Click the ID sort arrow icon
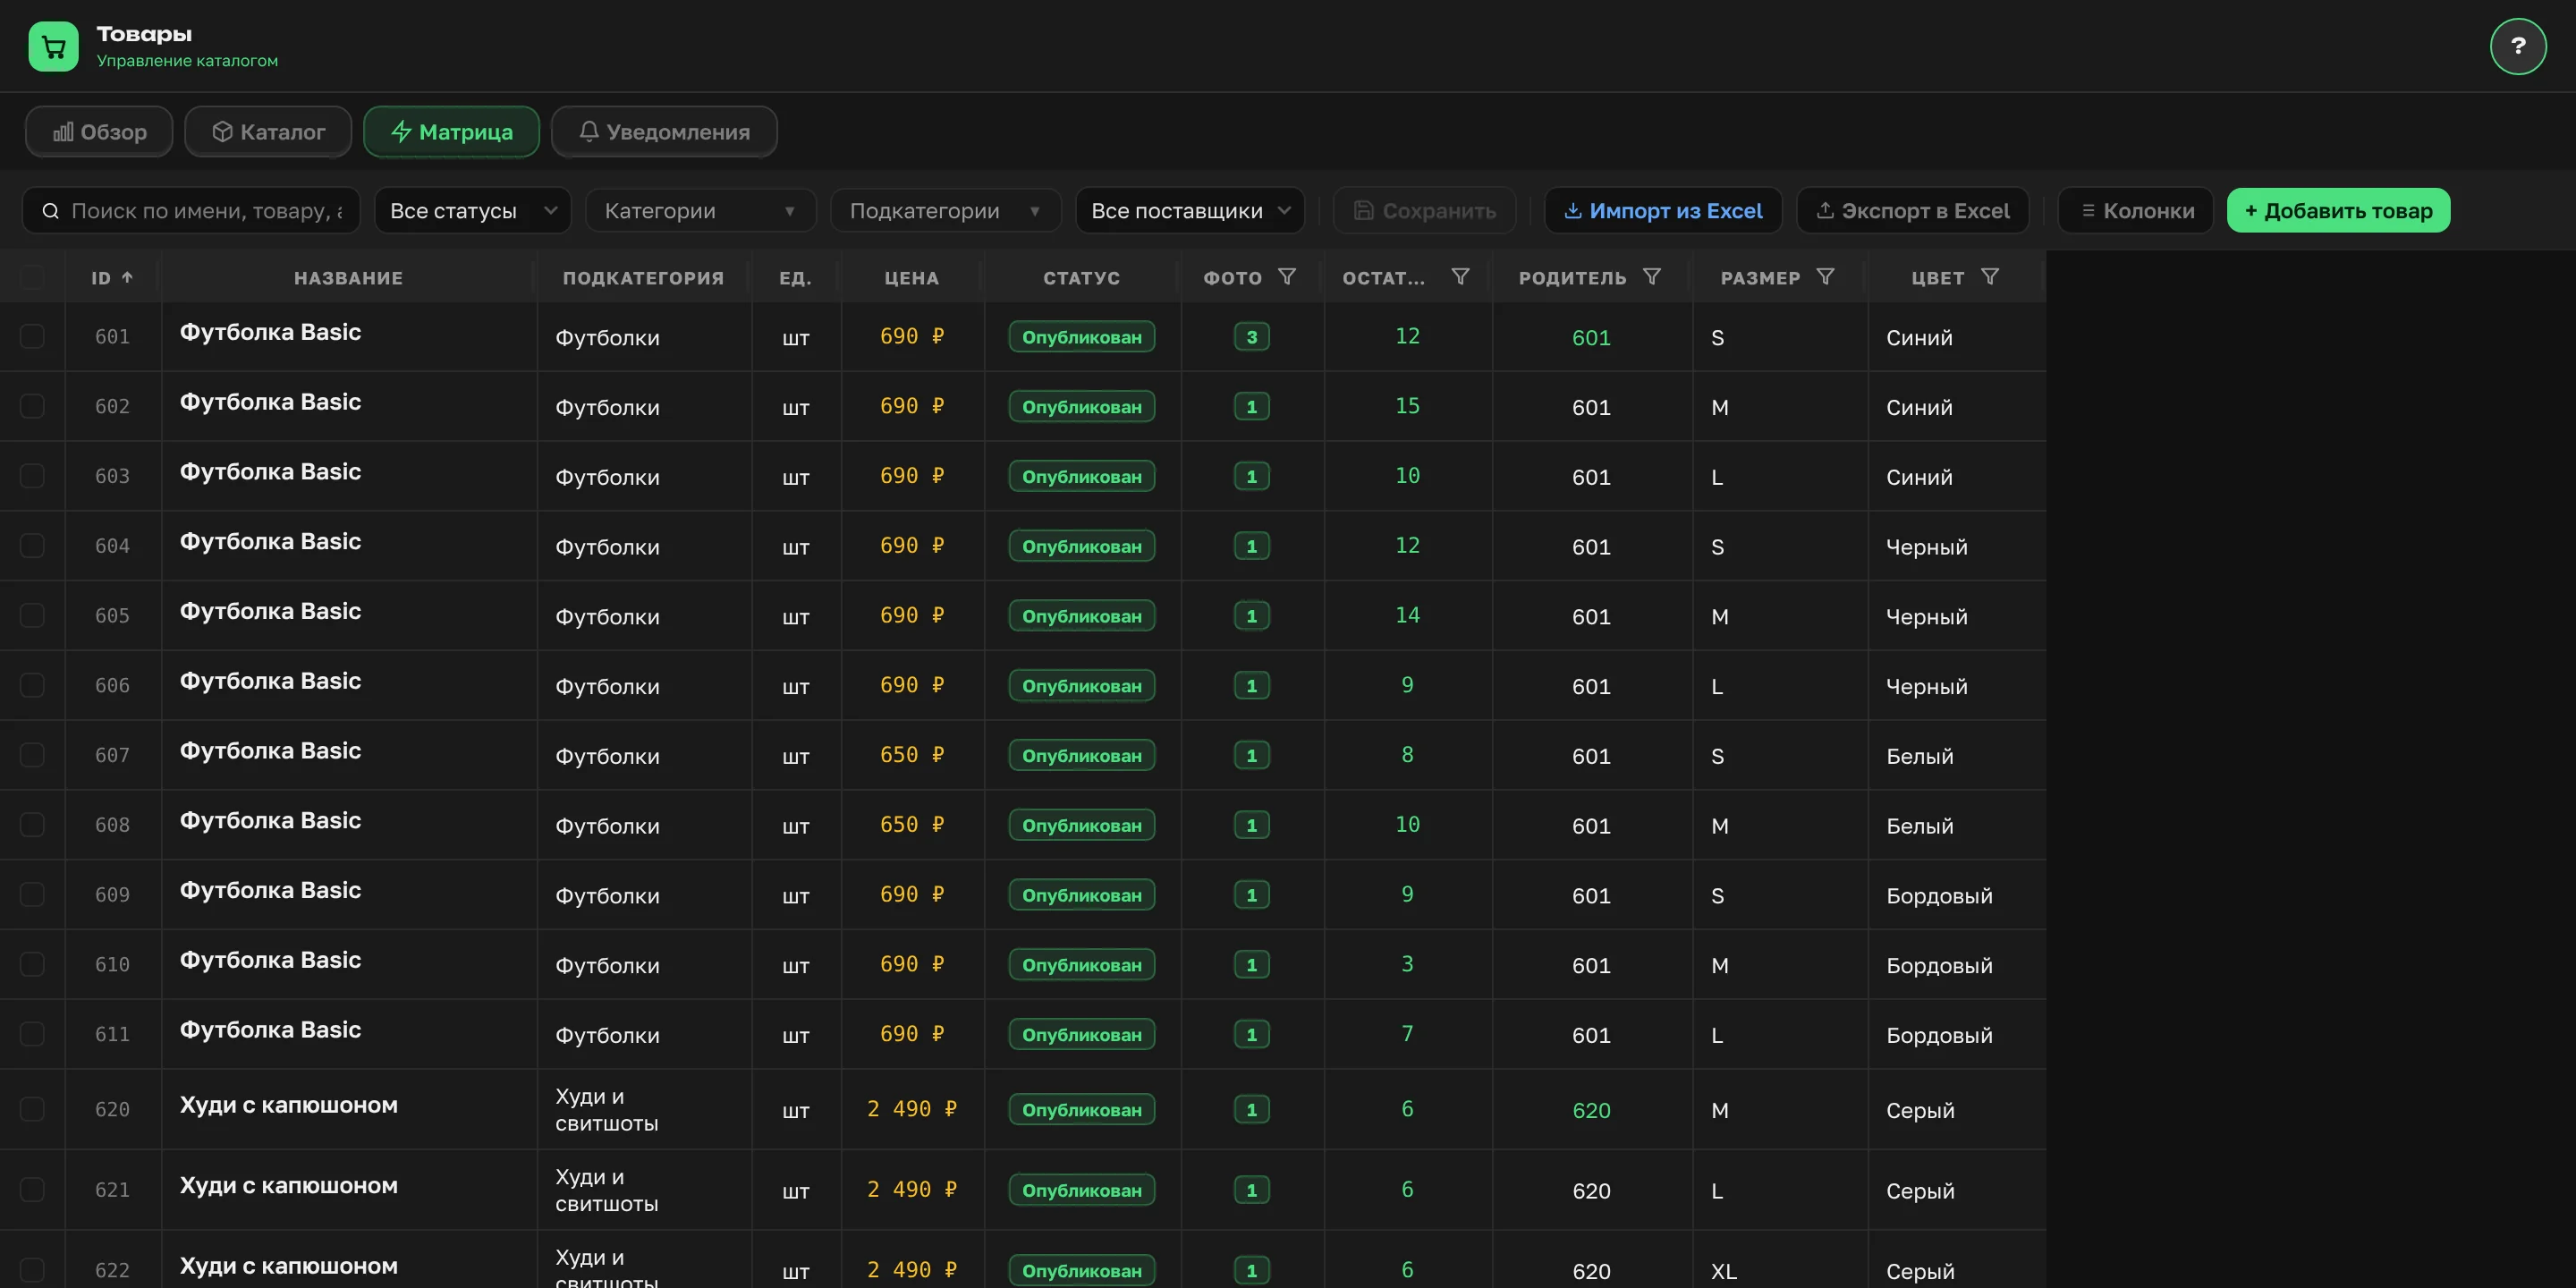Viewport: 2576px width, 1288px height. (x=127, y=278)
